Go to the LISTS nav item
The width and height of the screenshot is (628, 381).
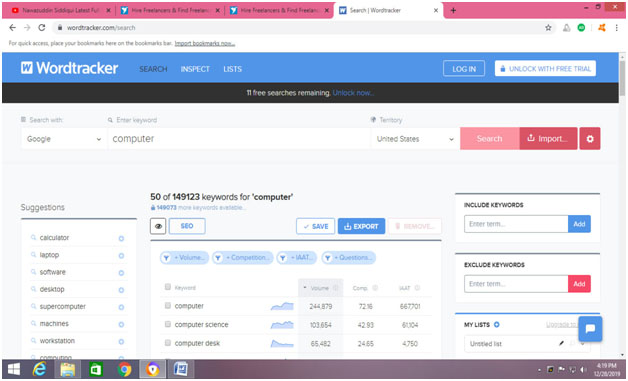click(x=232, y=69)
